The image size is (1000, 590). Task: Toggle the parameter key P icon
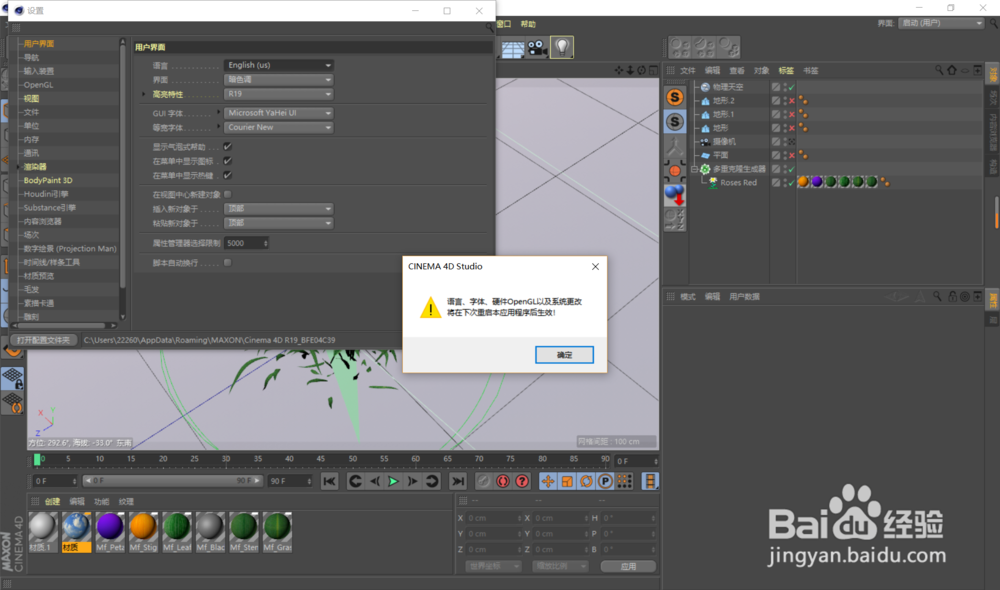[x=605, y=482]
